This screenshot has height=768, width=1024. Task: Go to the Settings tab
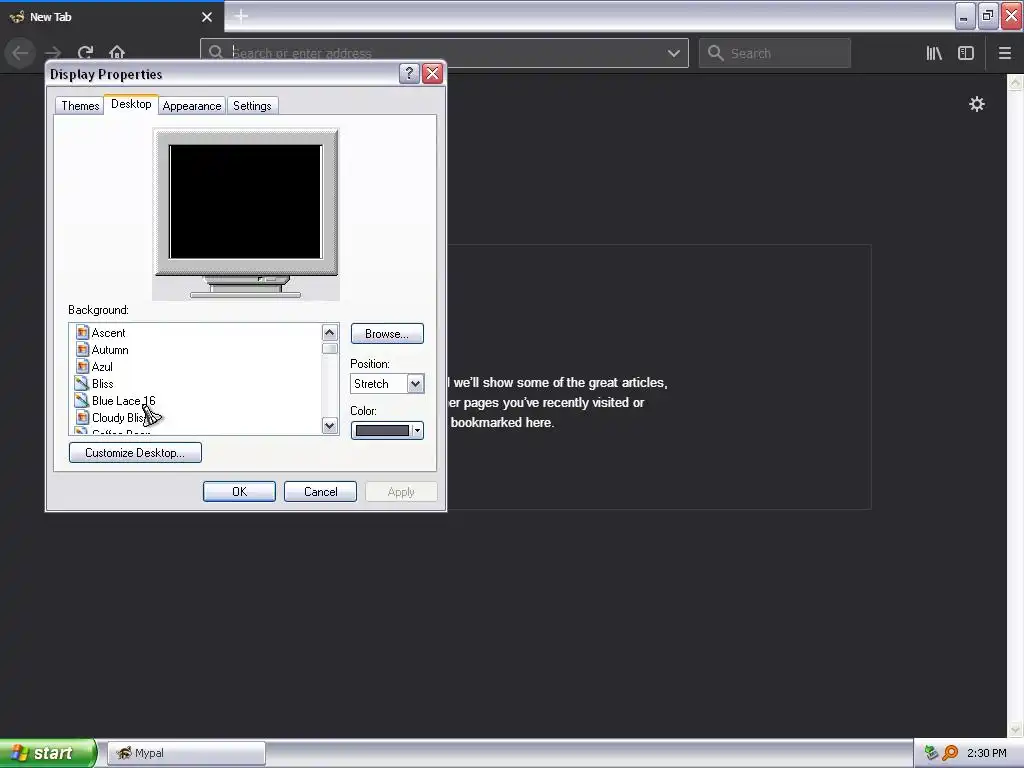252,106
